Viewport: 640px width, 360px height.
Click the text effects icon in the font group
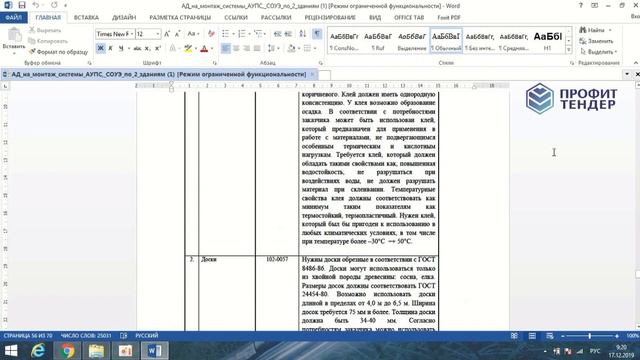(x=173, y=49)
